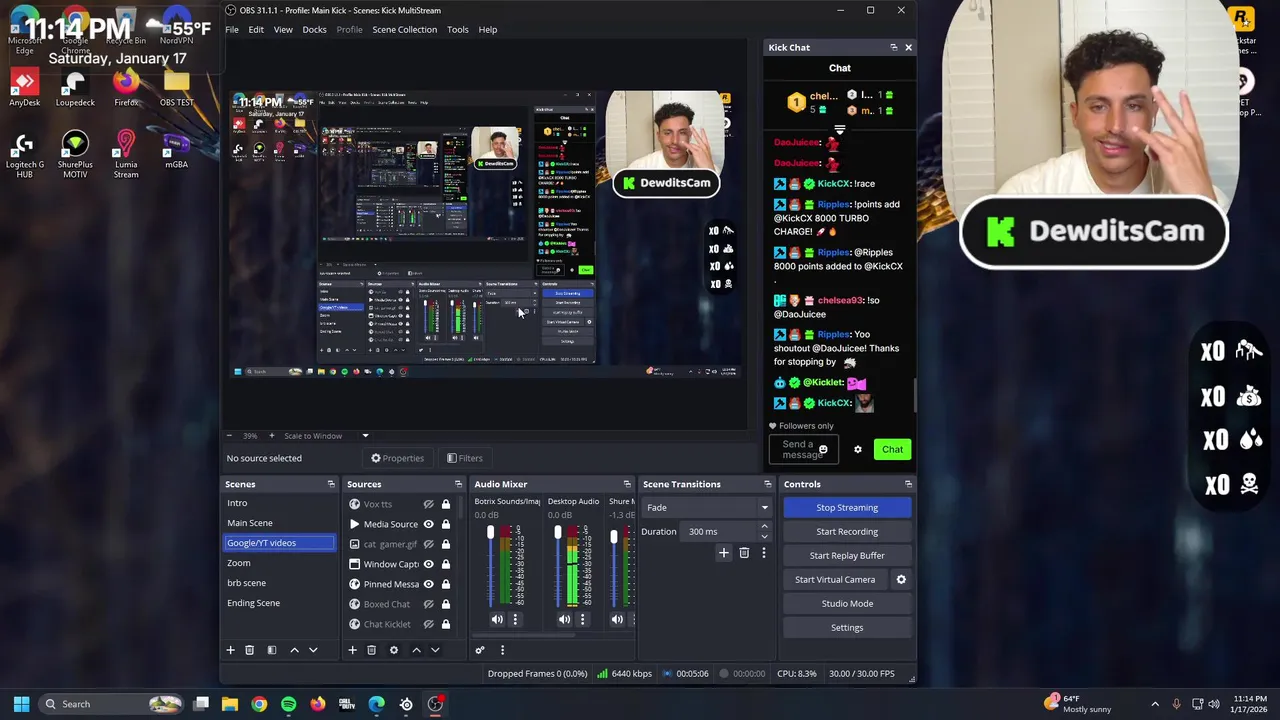Click the chat message input field

[802, 449]
